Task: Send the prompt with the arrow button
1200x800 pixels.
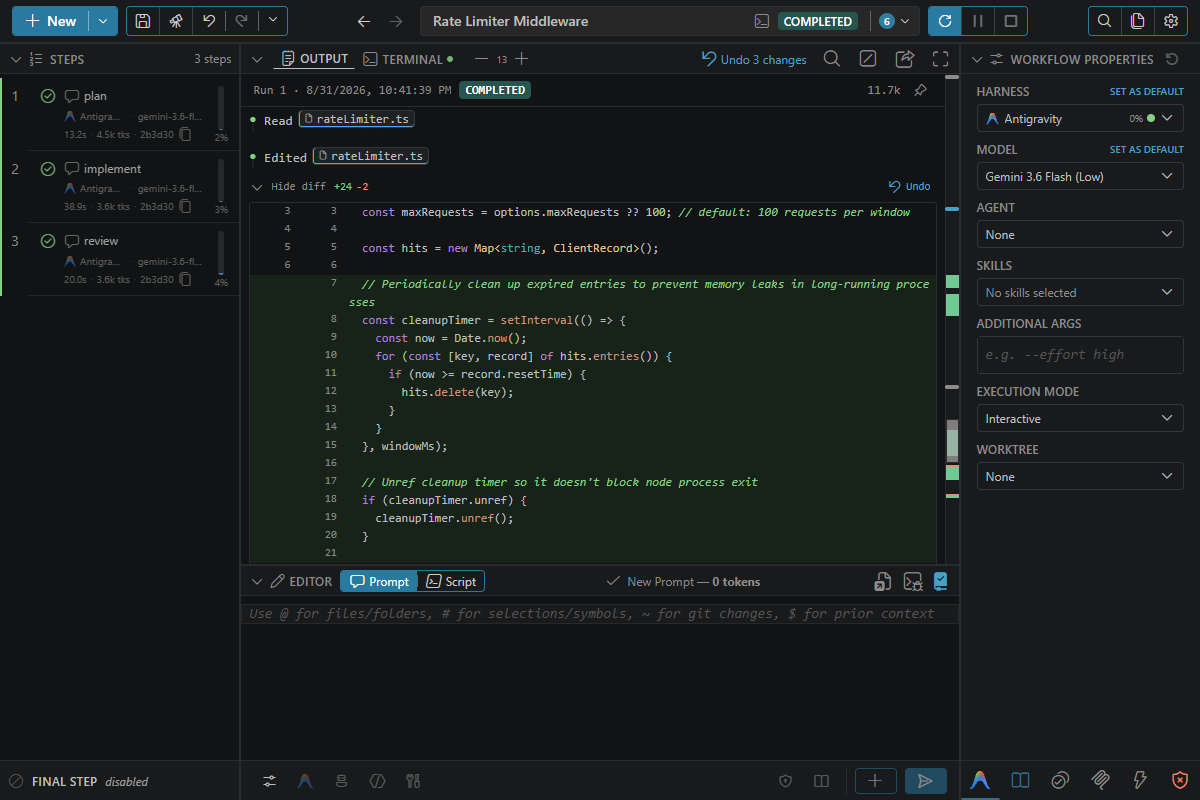Action: (x=926, y=781)
